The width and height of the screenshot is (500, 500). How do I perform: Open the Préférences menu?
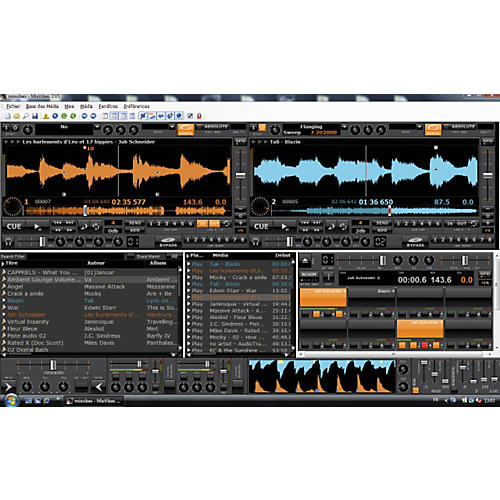[137, 106]
